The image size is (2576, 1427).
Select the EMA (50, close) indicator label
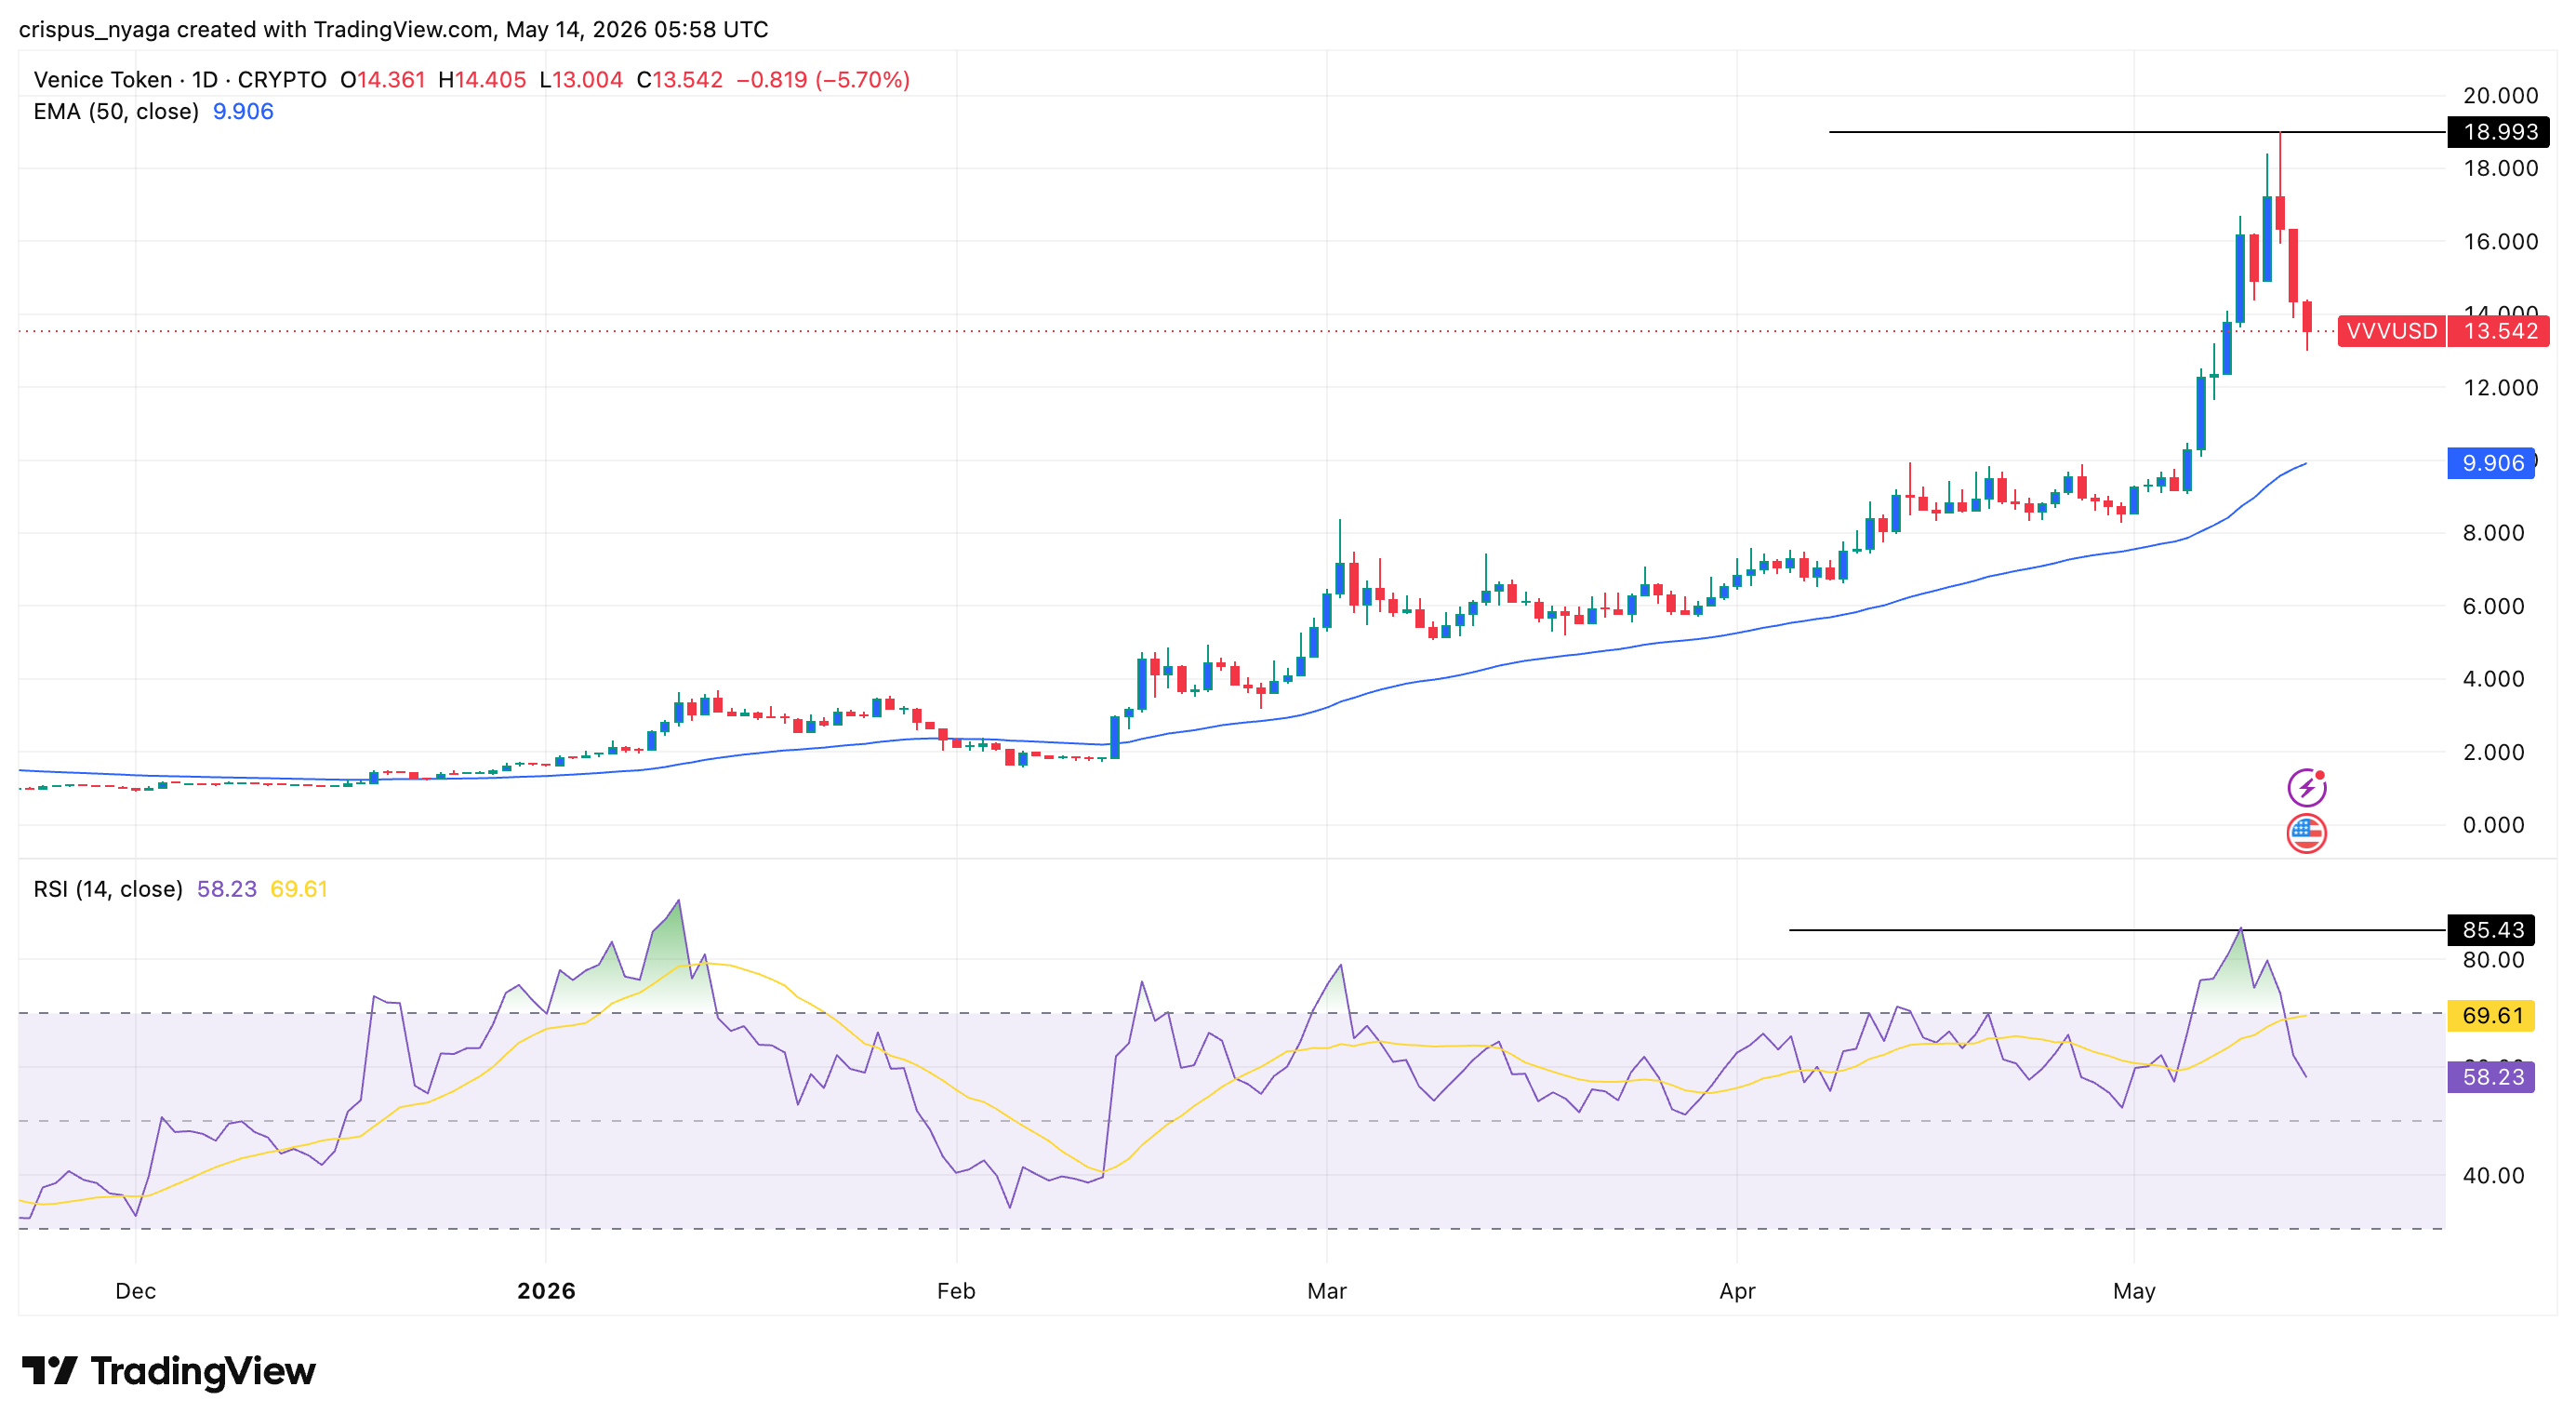[116, 111]
